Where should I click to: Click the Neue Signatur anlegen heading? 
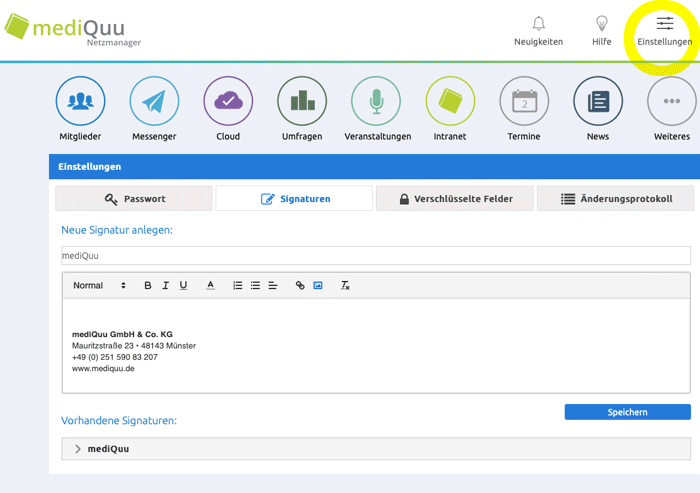pyautogui.click(x=117, y=230)
